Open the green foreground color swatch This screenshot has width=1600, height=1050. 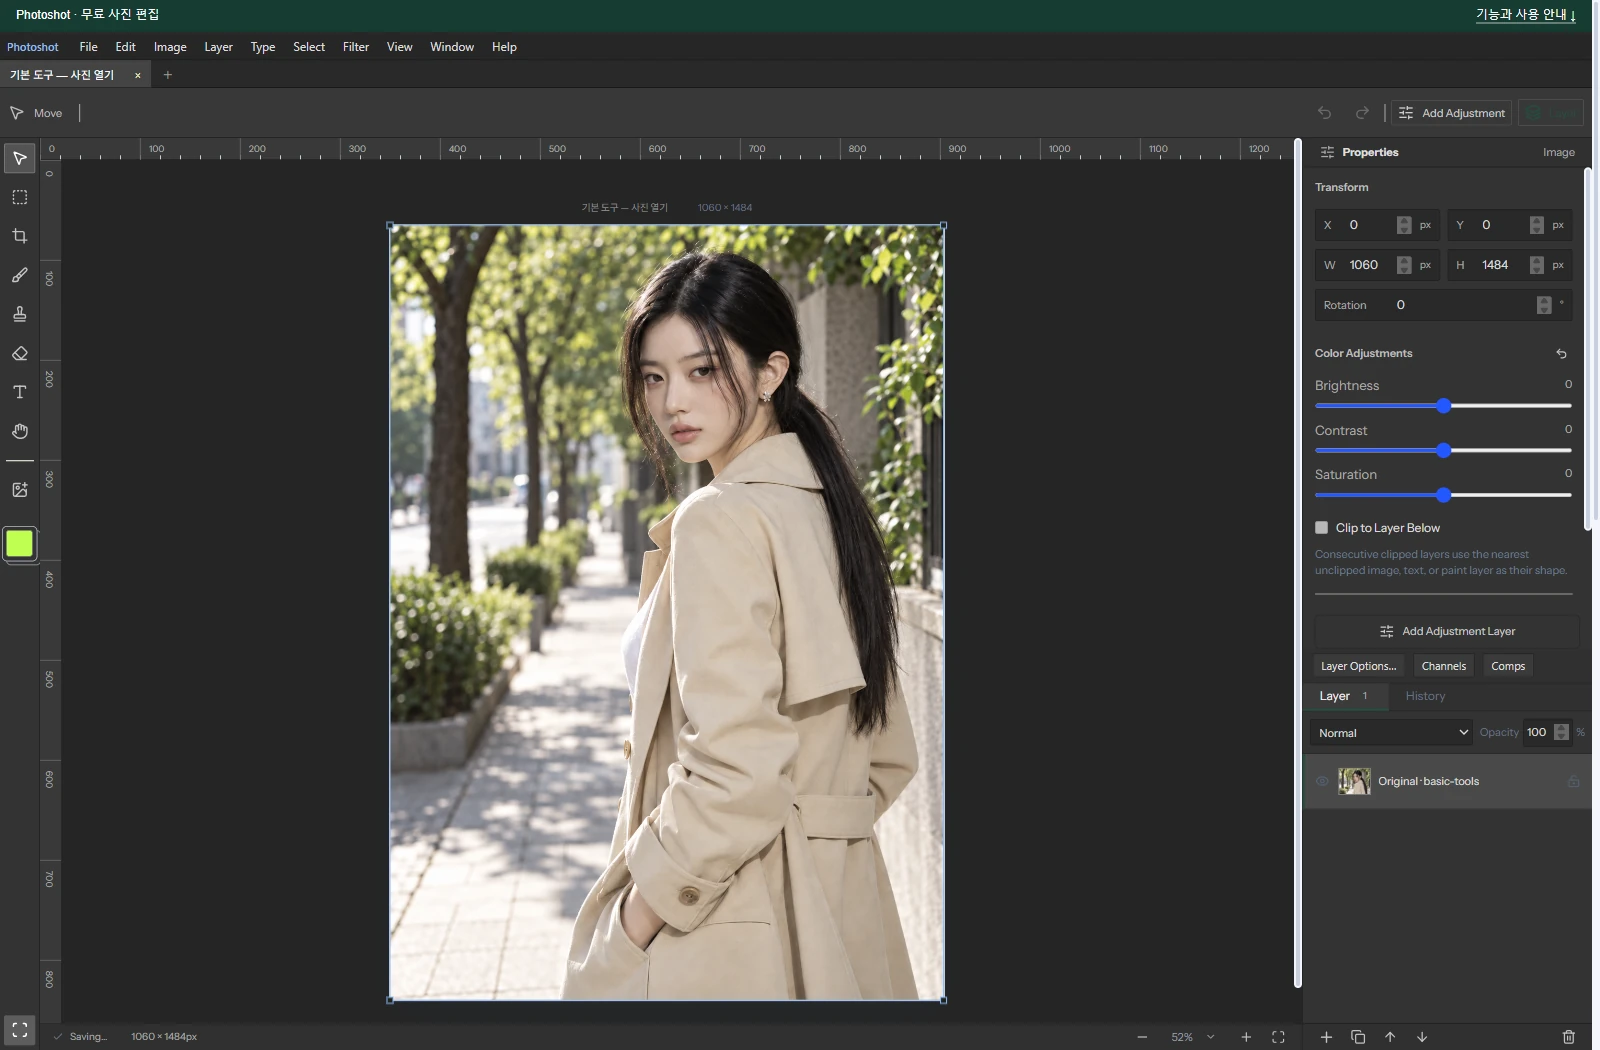coord(19,544)
